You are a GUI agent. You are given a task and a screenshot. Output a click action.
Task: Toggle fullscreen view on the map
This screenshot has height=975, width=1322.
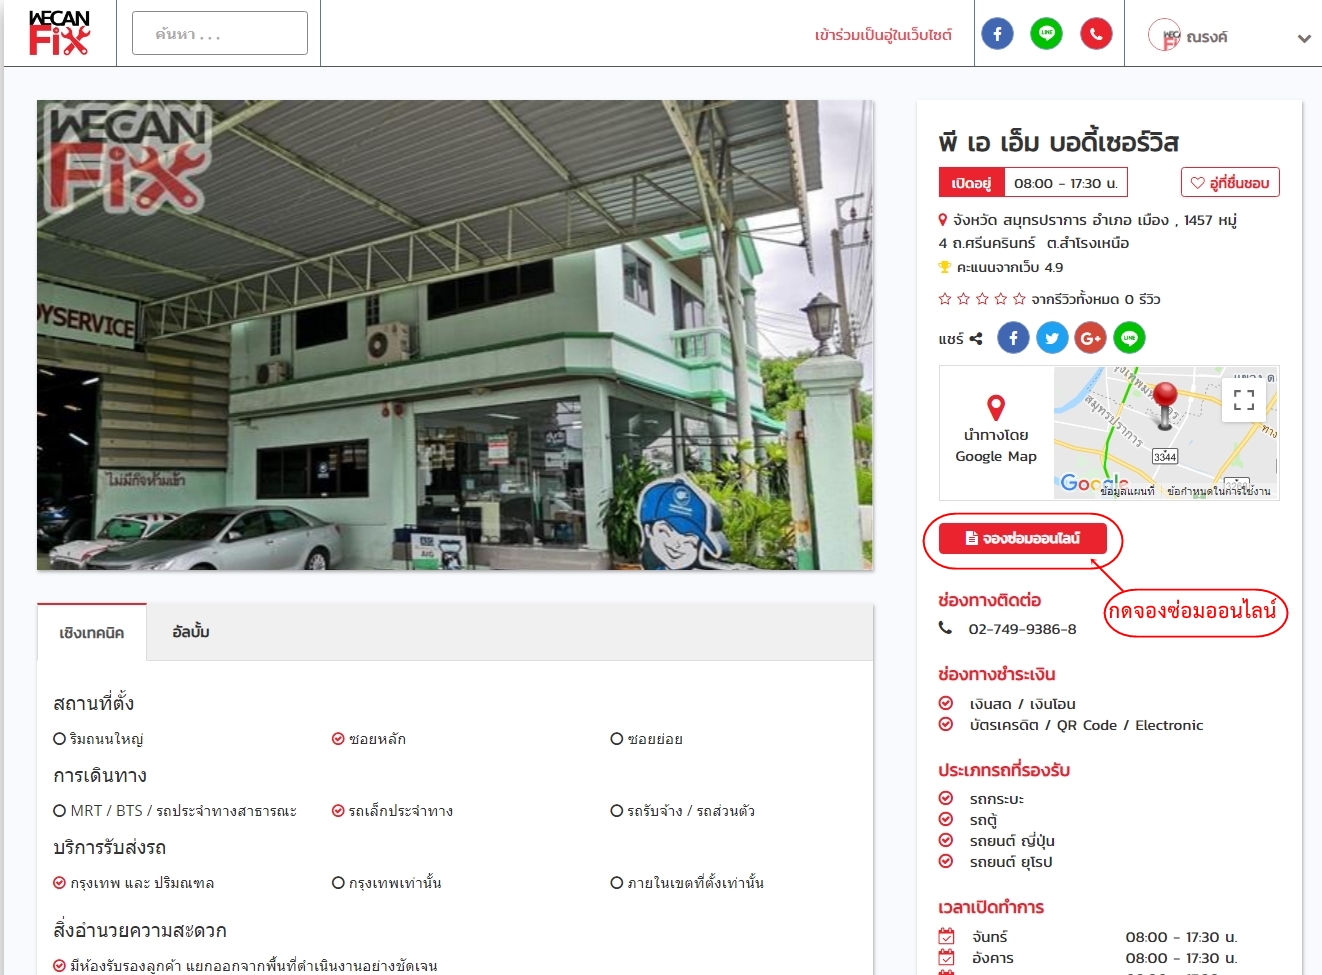pyautogui.click(x=1244, y=400)
